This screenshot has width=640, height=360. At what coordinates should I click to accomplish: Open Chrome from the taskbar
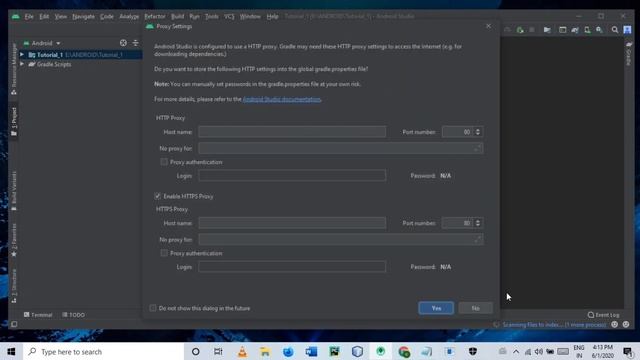click(404, 351)
